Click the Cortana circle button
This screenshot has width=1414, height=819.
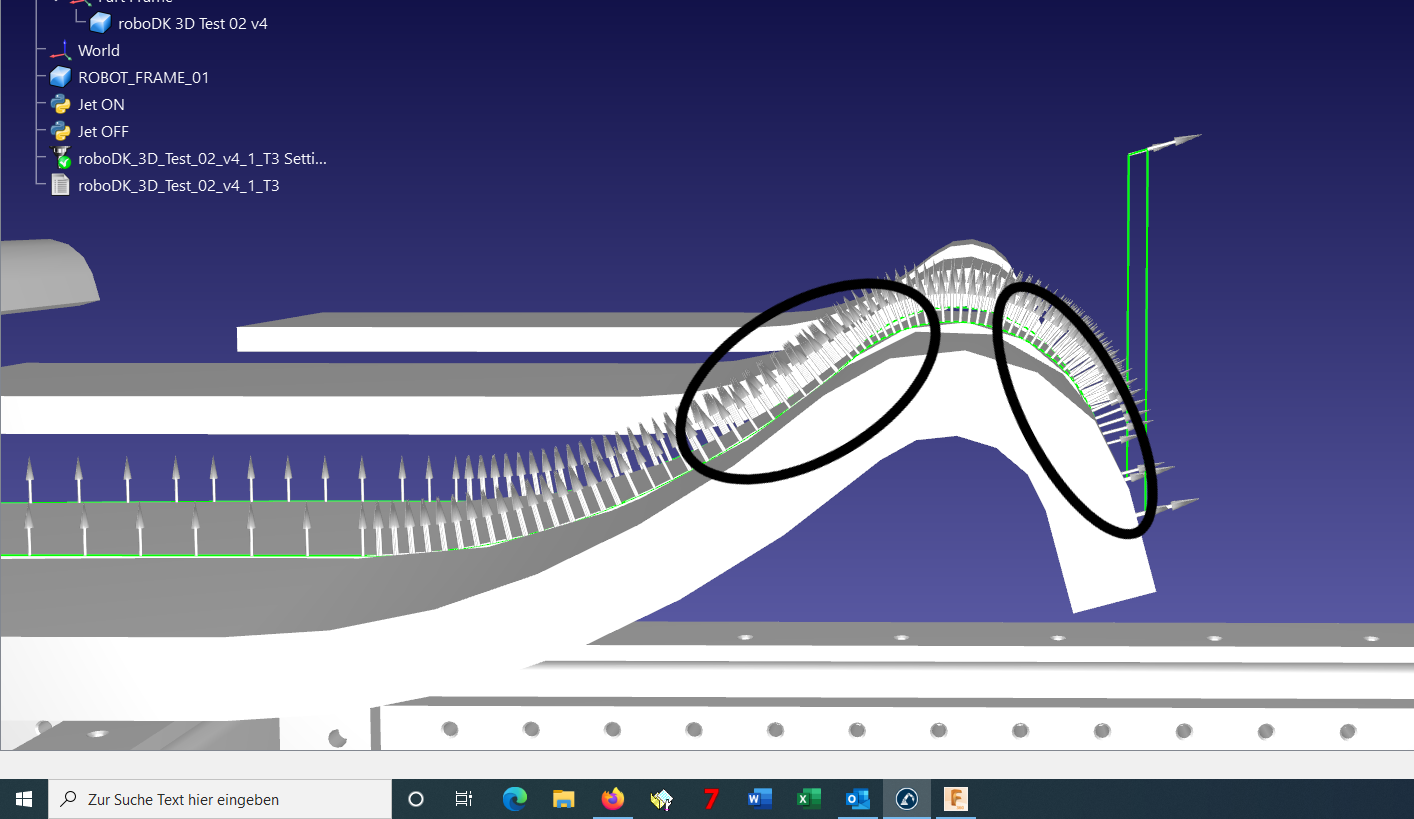click(416, 799)
